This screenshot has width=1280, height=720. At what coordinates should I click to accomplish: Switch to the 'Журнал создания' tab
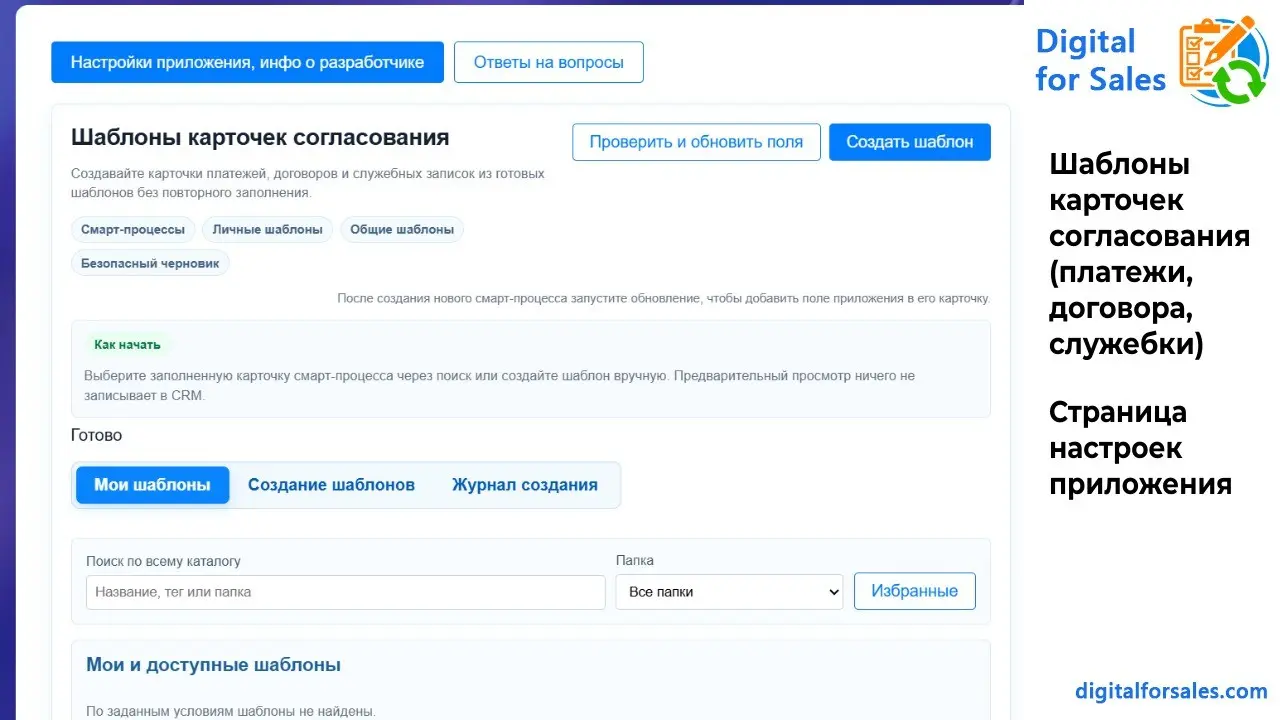tap(524, 485)
